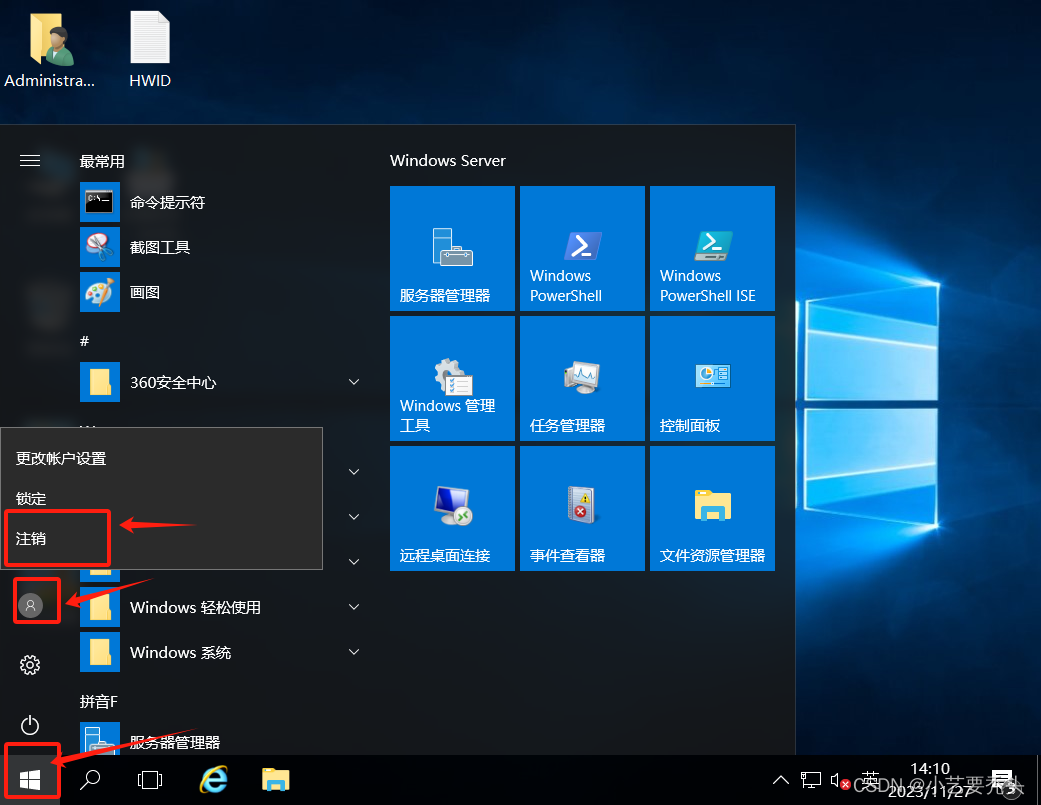This screenshot has height=805, width=1041.
Task: Launch Internet Explorer from taskbar
Action: pos(214,780)
